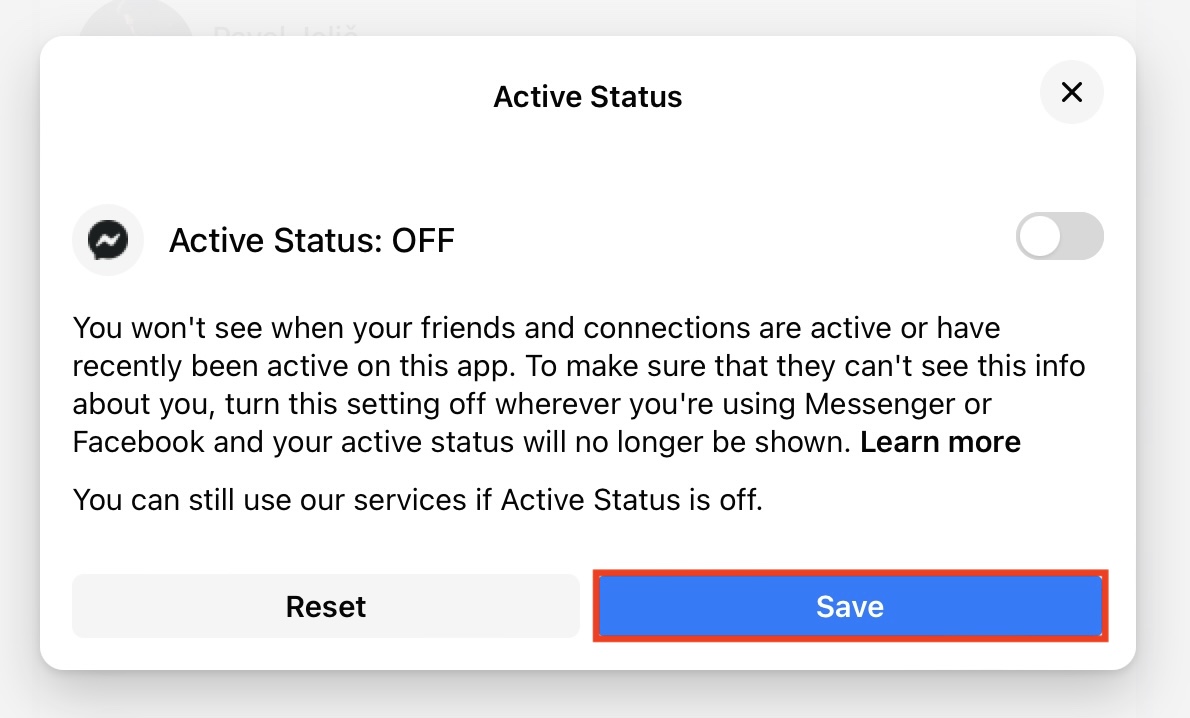Close the Active Status dialog
This screenshot has width=1190, height=718.
1071,93
